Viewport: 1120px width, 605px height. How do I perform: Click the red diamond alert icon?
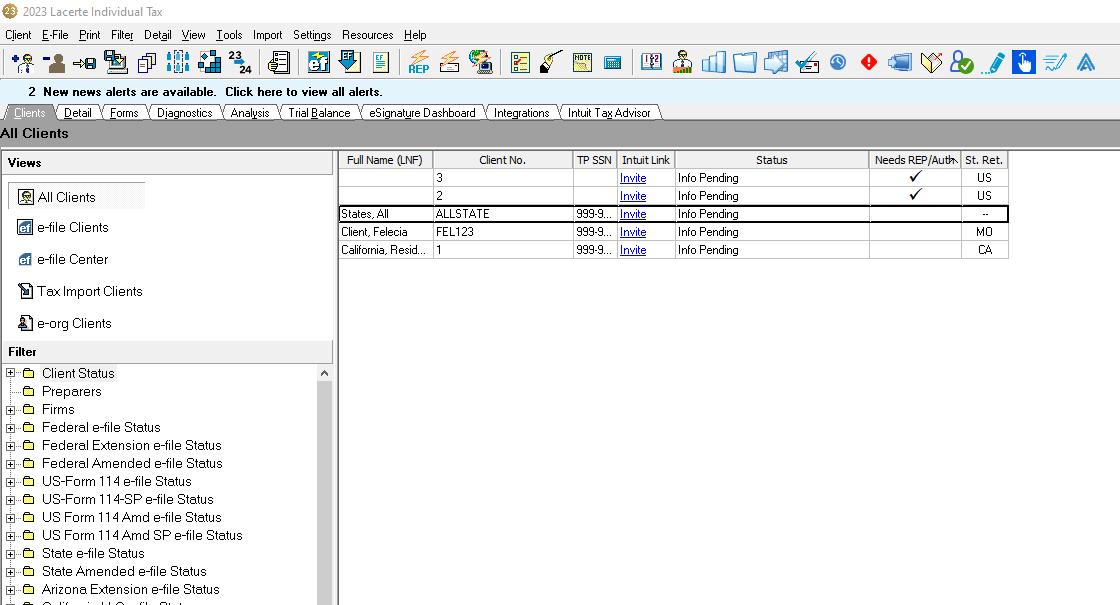coord(868,63)
